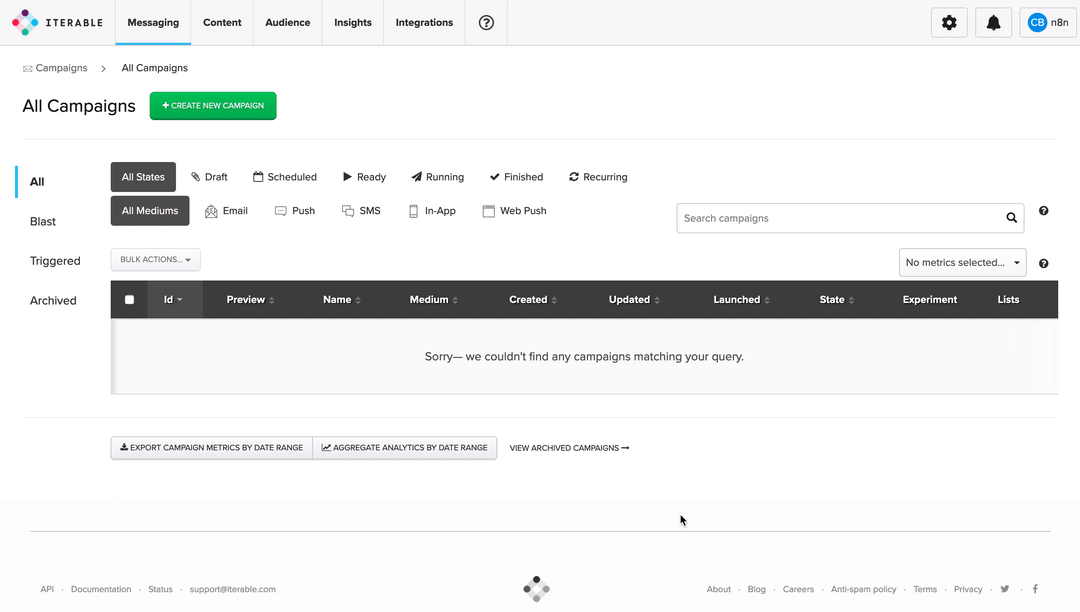This screenshot has height=612, width=1080.
Task: Switch to the Triggered campaigns tab
Action: [x=55, y=261]
